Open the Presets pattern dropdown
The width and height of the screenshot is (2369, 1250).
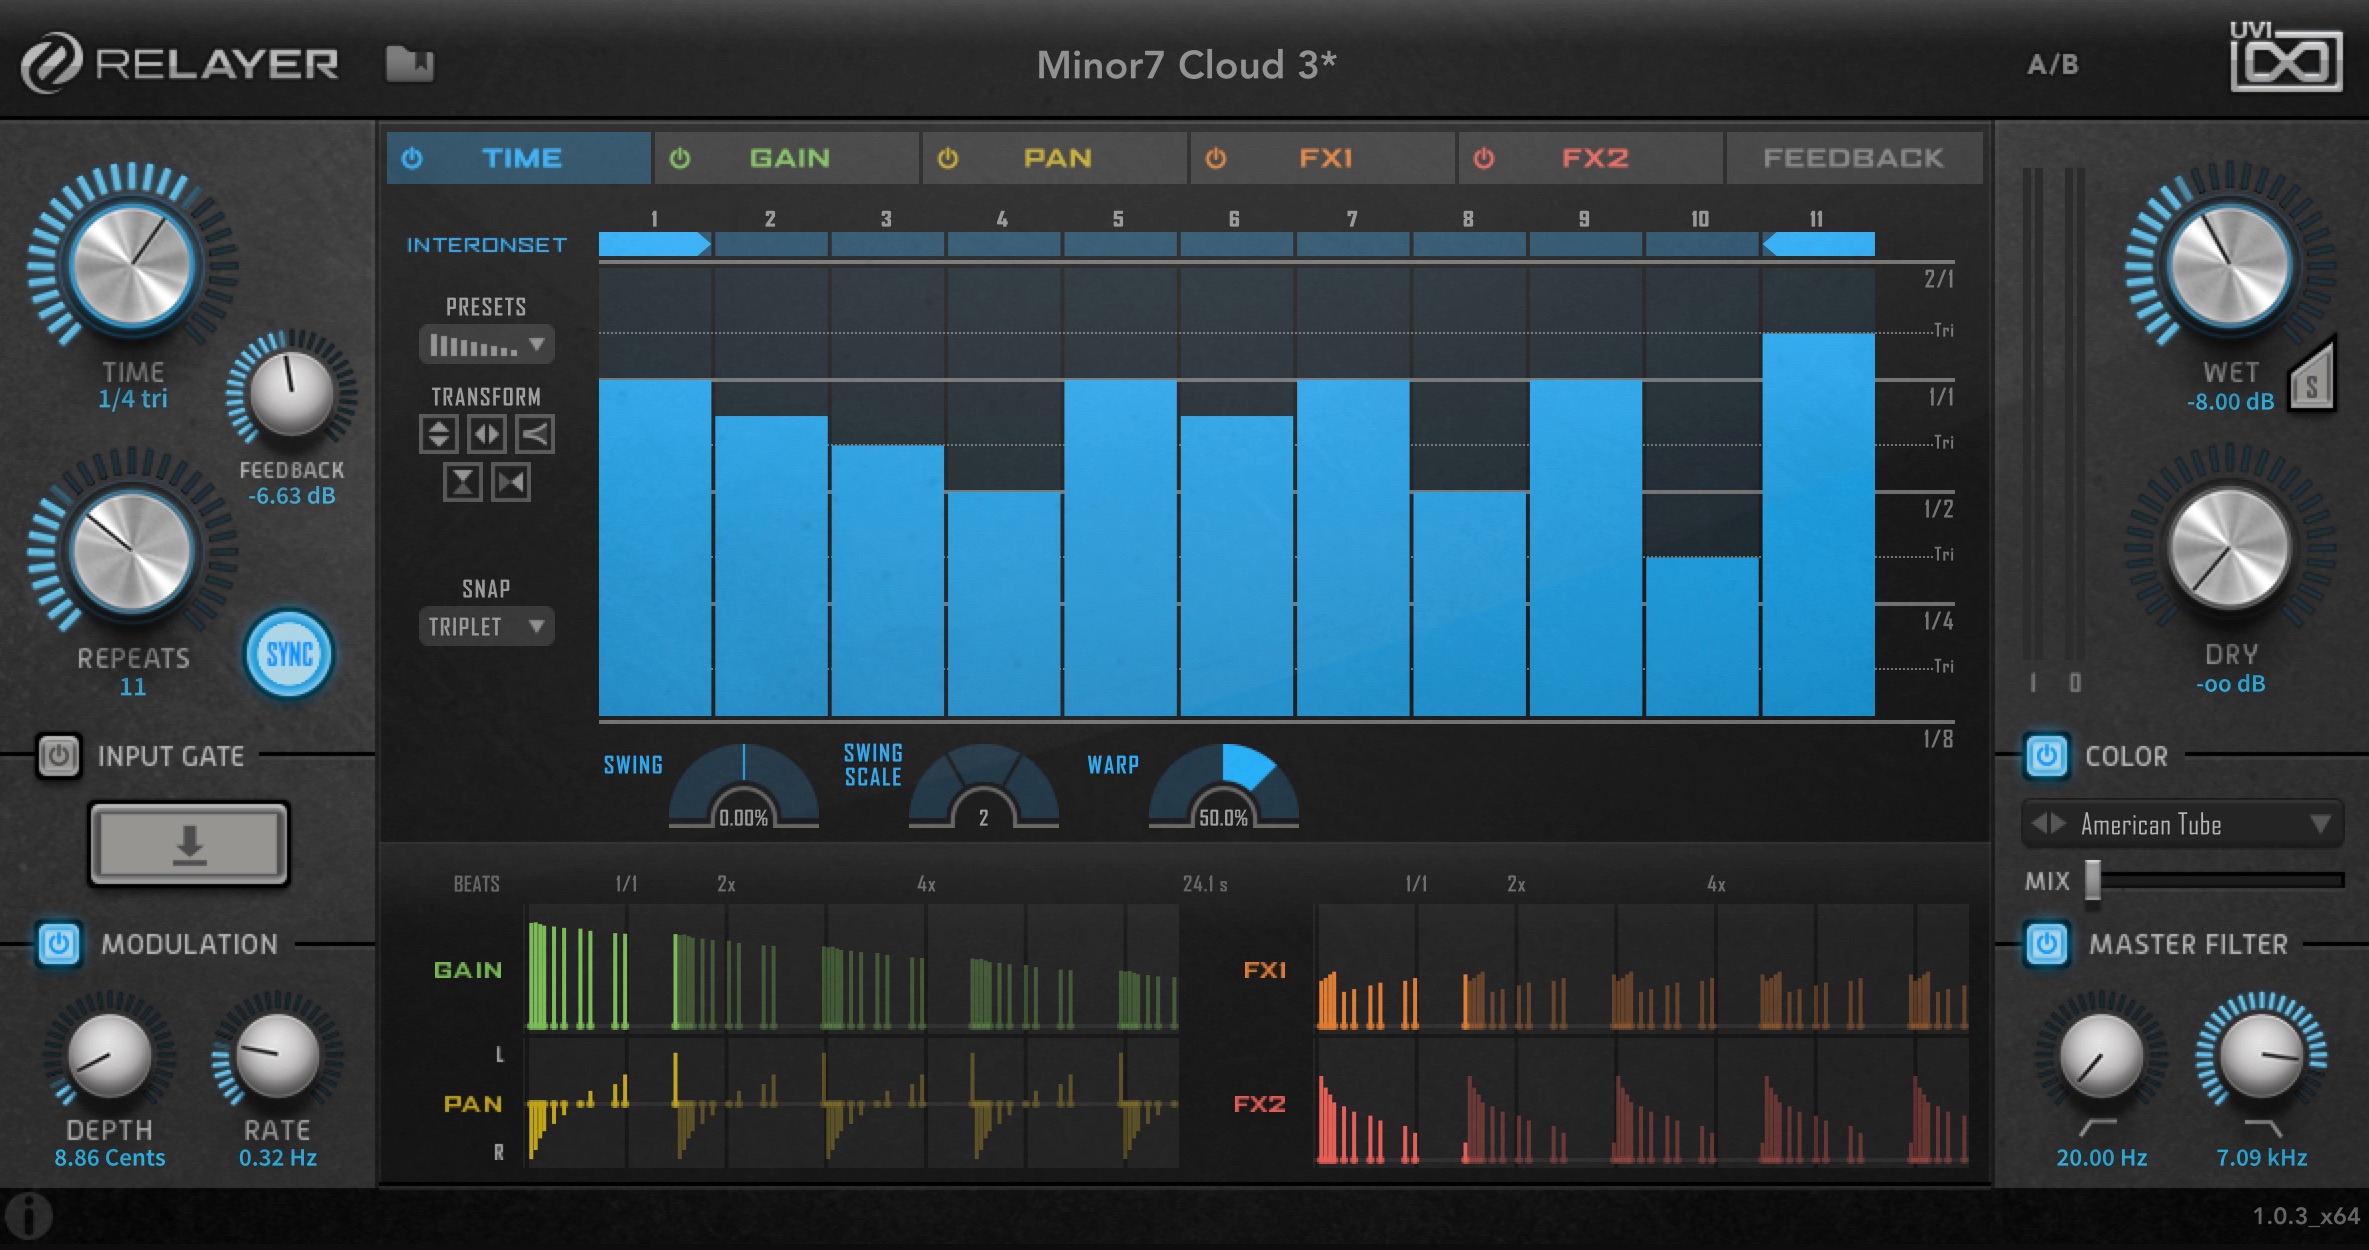tap(486, 346)
